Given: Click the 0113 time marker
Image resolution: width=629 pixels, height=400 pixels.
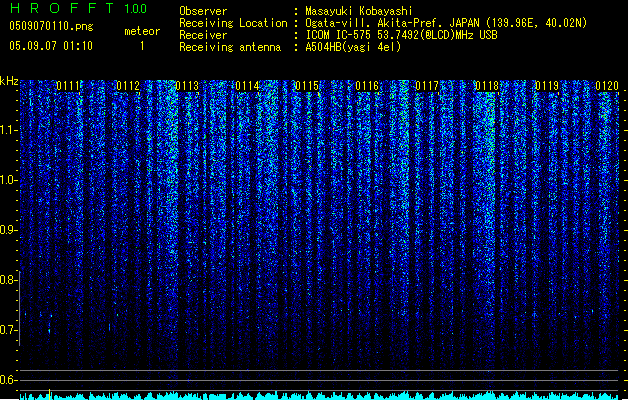Looking at the screenshot, I should (x=187, y=86).
